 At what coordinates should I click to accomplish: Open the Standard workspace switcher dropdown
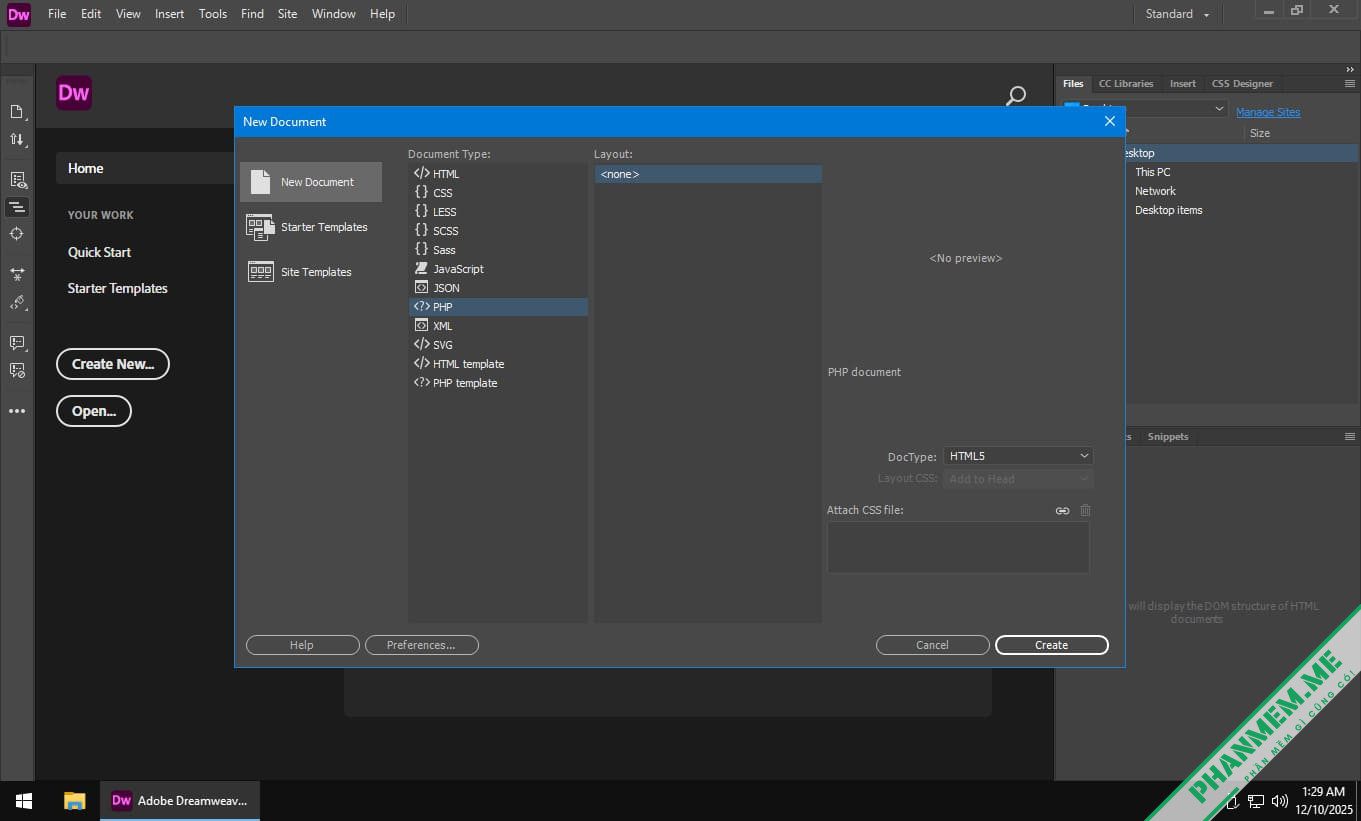click(1177, 14)
